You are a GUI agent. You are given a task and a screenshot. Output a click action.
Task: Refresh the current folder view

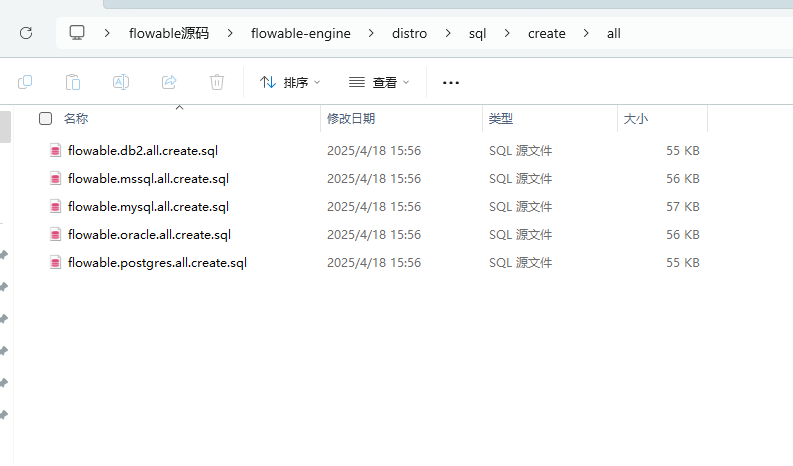coord(26,33)
